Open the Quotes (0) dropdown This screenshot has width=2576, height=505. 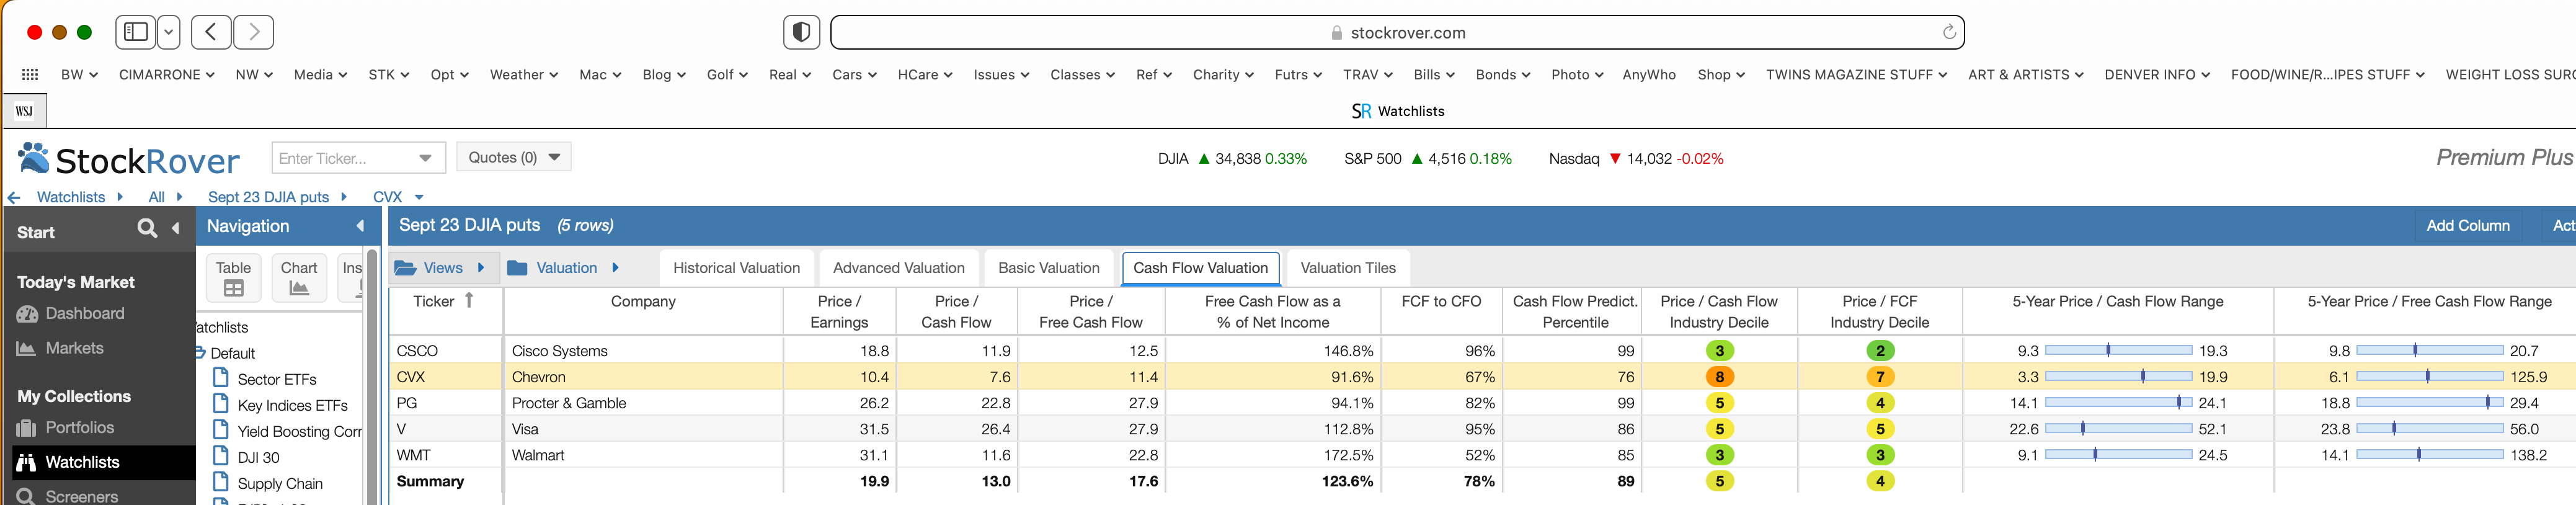click(514, 157)
